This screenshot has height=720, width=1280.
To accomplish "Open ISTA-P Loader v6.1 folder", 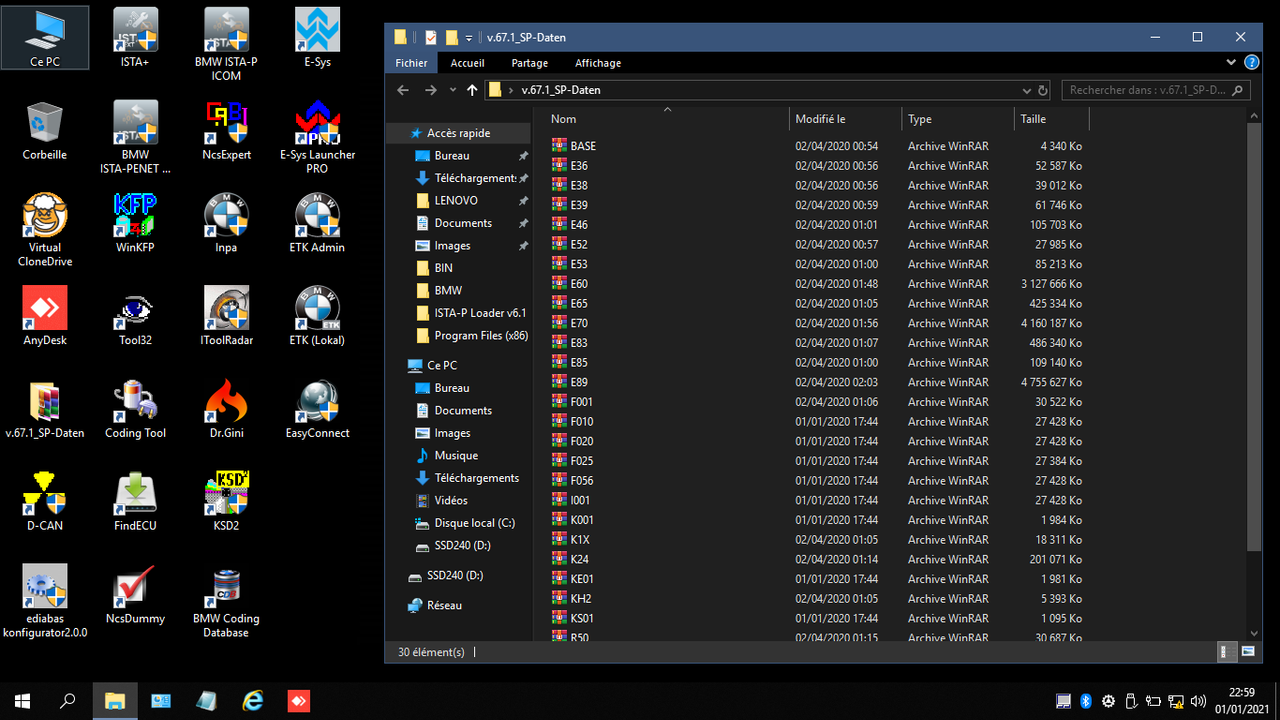I will pos(471,313).
